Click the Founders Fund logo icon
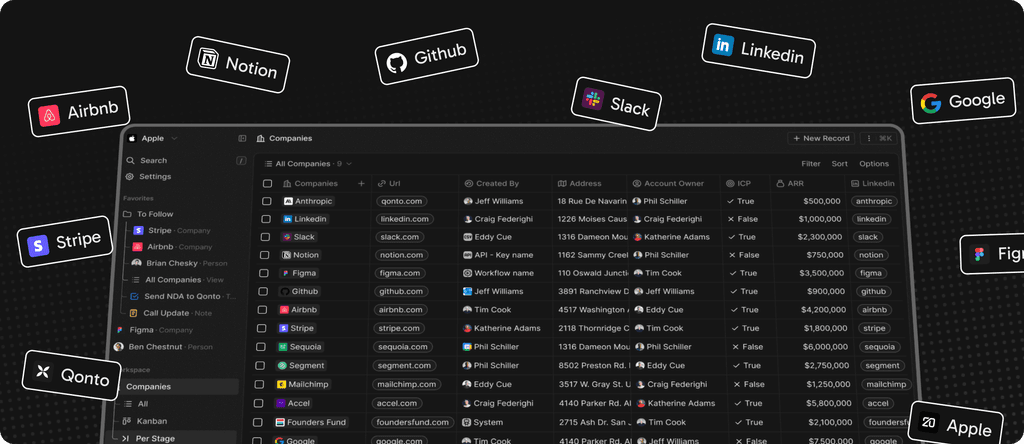Image resolution: width=1024 pixels, height=444 pixels. click(x=280, y=422)
